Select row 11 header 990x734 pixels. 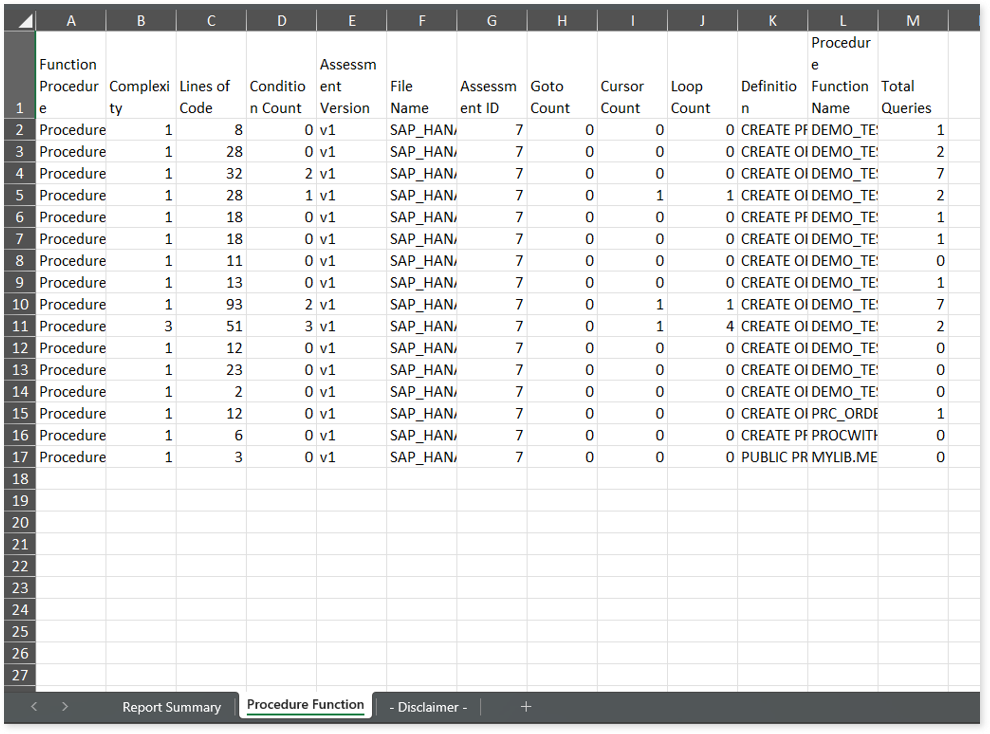20,326
